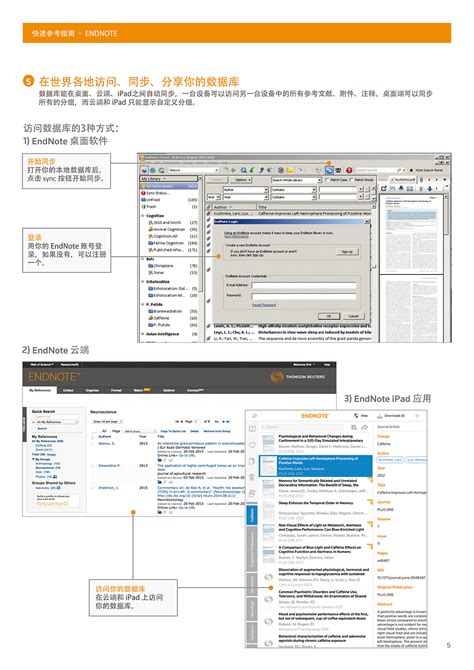
Task: Click the email PDF envelope icon
Action: [x=409, y=188]
